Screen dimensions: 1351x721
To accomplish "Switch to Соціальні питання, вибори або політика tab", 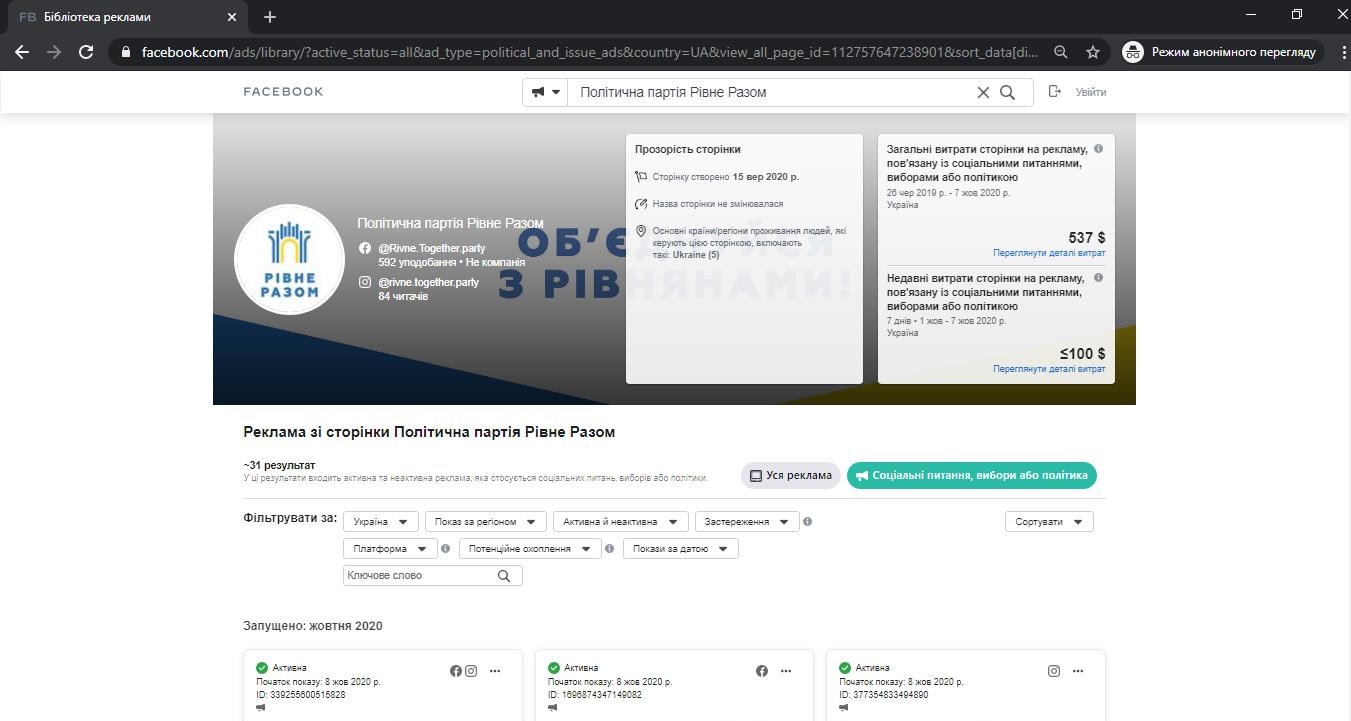I will [972, 476].
